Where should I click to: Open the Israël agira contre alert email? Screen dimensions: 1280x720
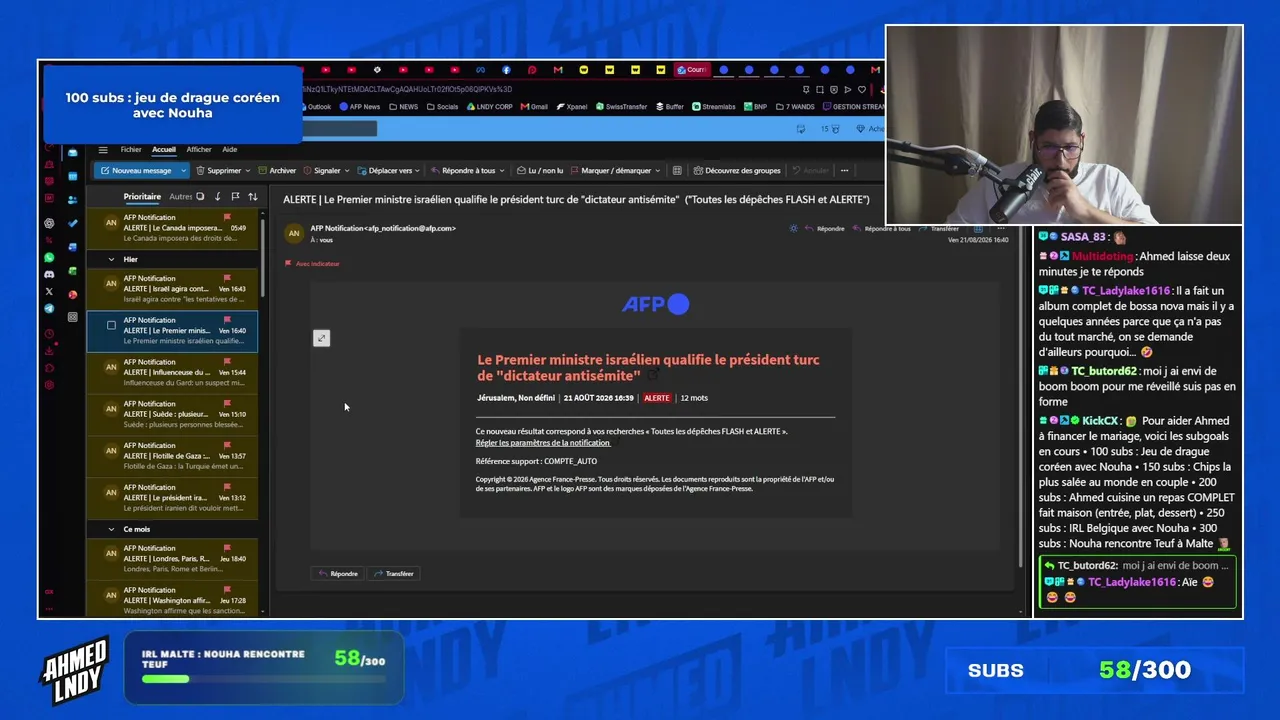tap(172, 289)
